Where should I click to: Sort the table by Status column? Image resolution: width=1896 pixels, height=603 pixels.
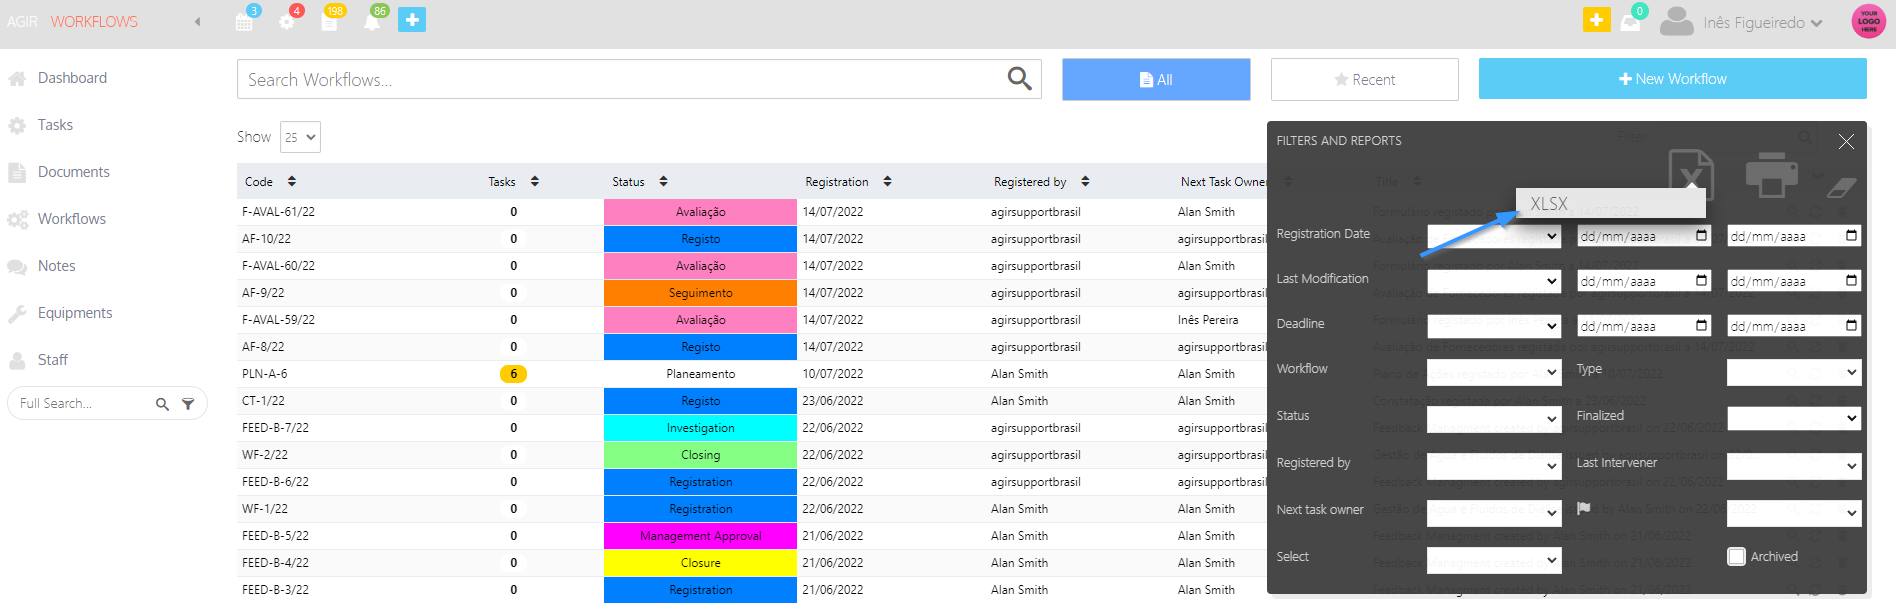click(x=663, y=181)
